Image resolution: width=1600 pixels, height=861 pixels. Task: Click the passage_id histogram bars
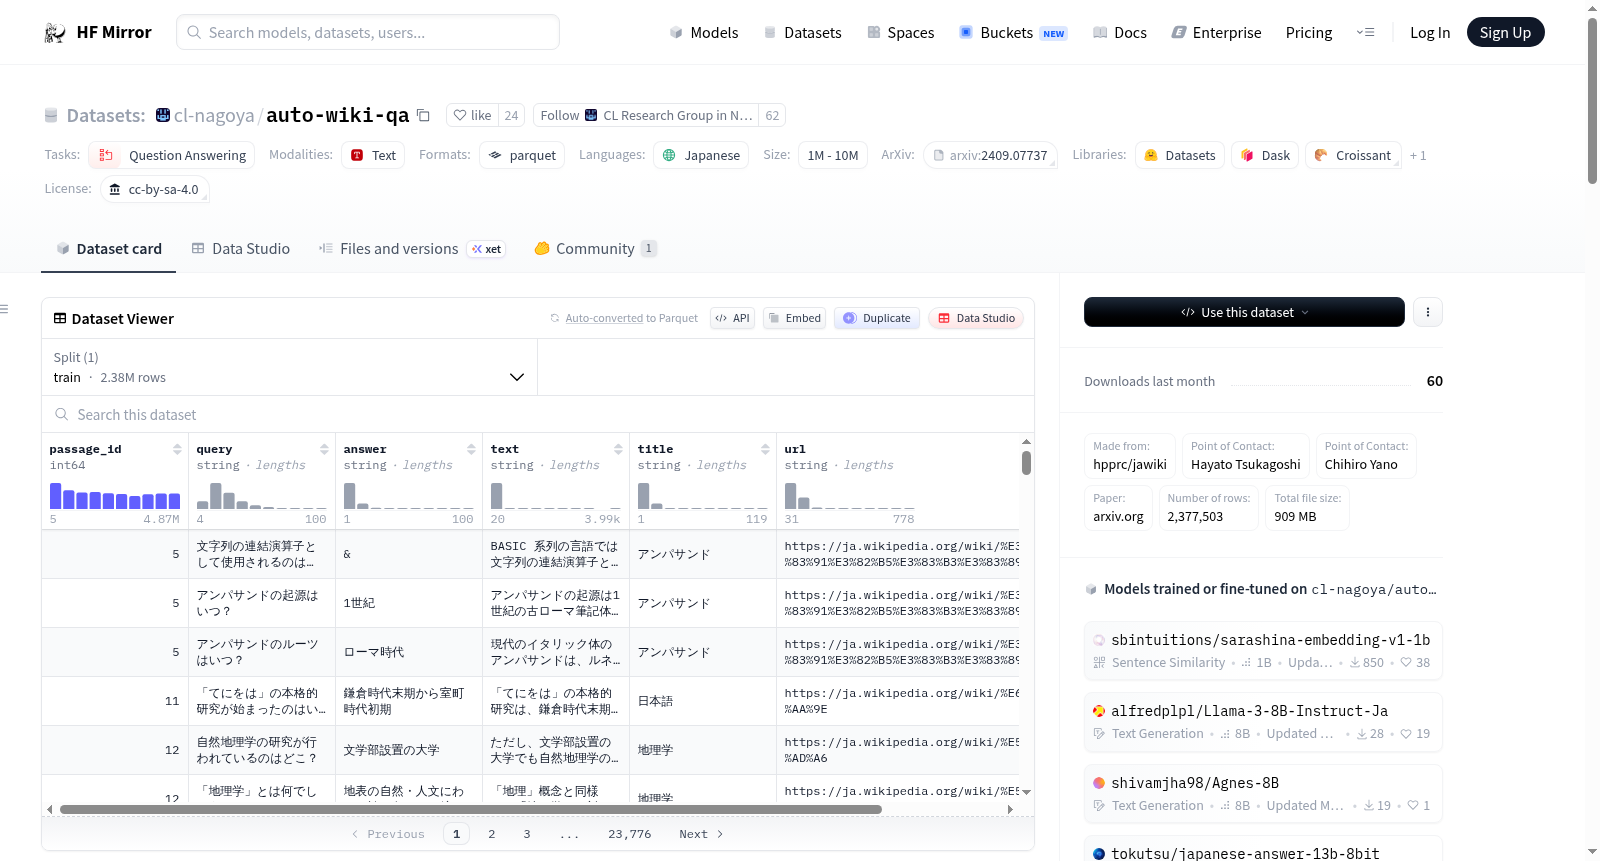pos(115,496)
